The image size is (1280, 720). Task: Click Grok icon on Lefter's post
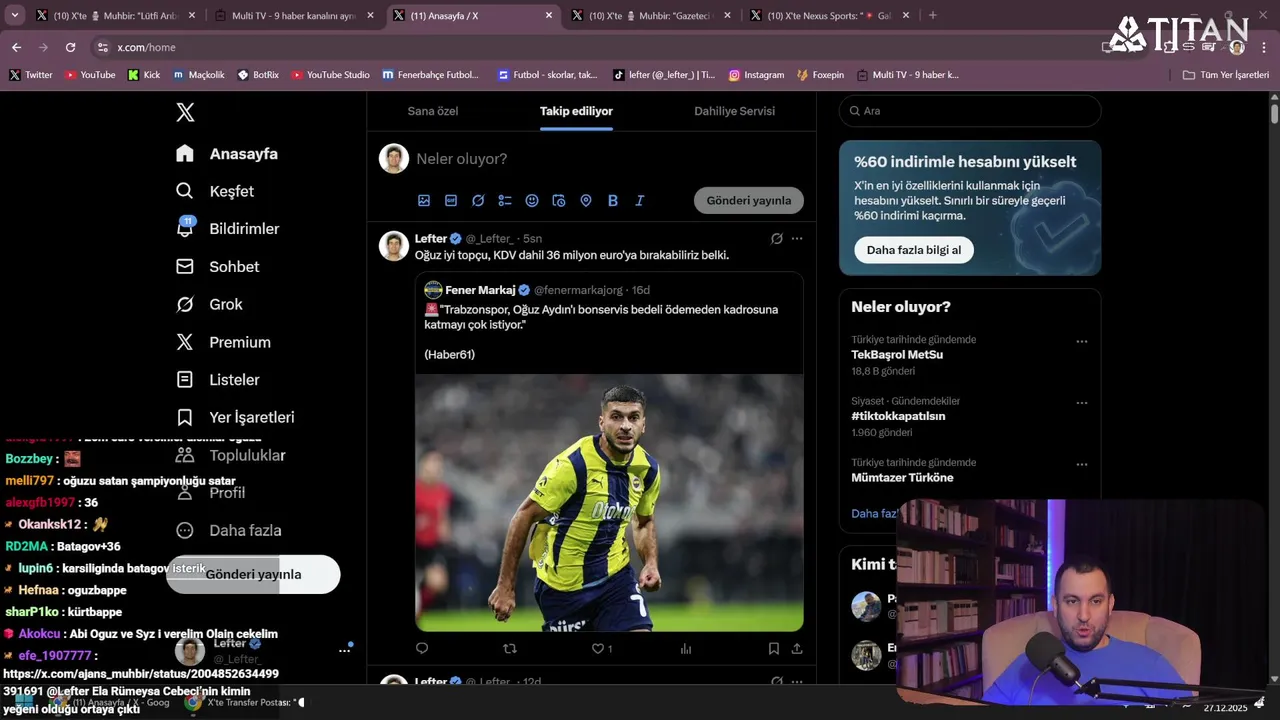pos(777,239)
